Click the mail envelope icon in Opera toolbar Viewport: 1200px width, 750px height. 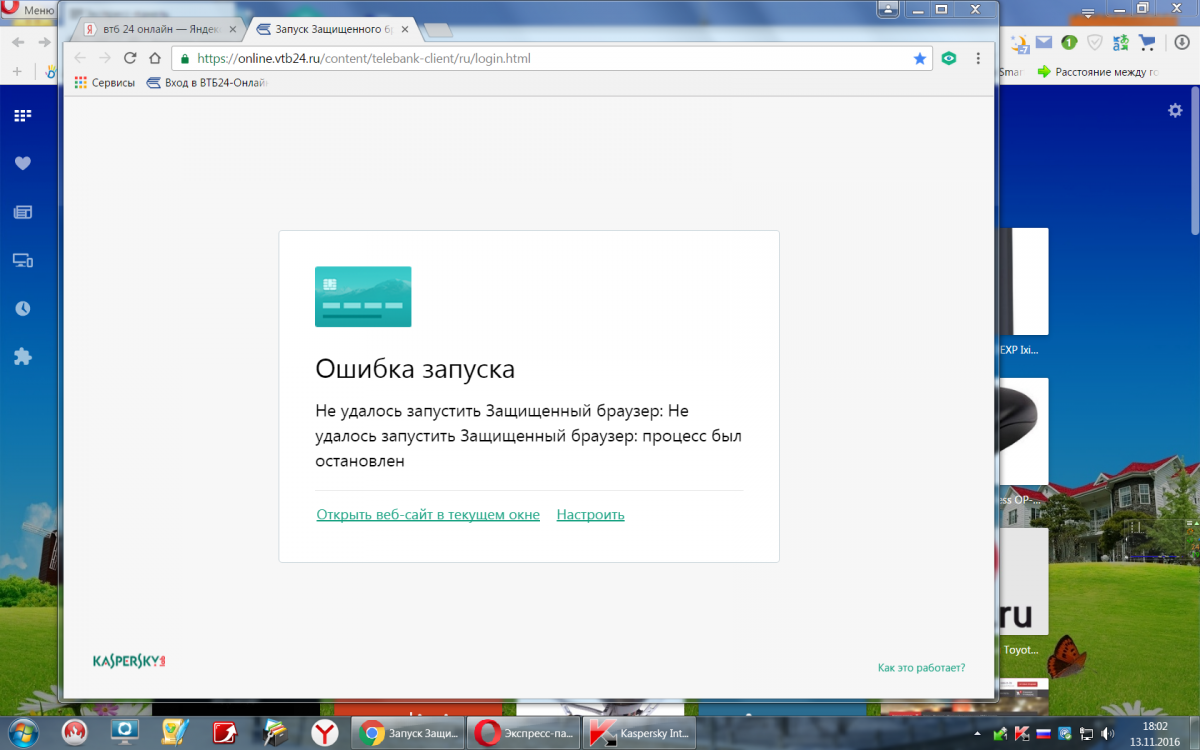pyautogui.click(x=1044, y=42)
